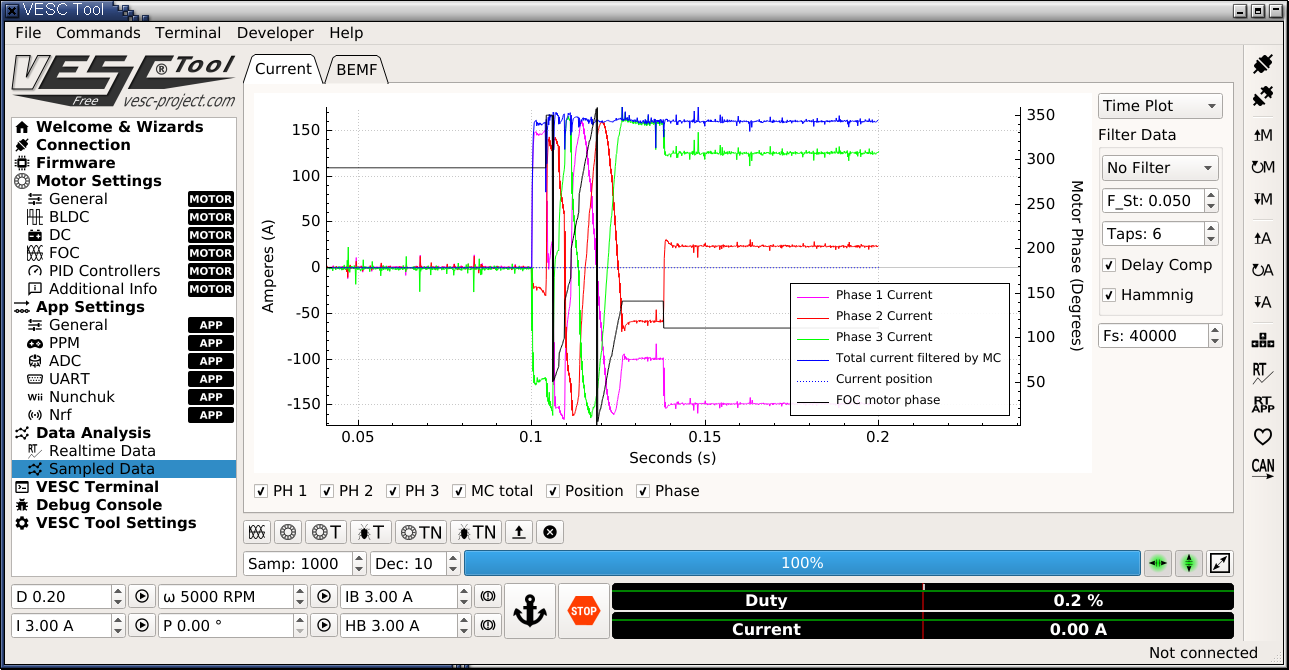The image size is (1289, 670).
Task: Click the bug-with-TN sample button
Action: [476, 532]
